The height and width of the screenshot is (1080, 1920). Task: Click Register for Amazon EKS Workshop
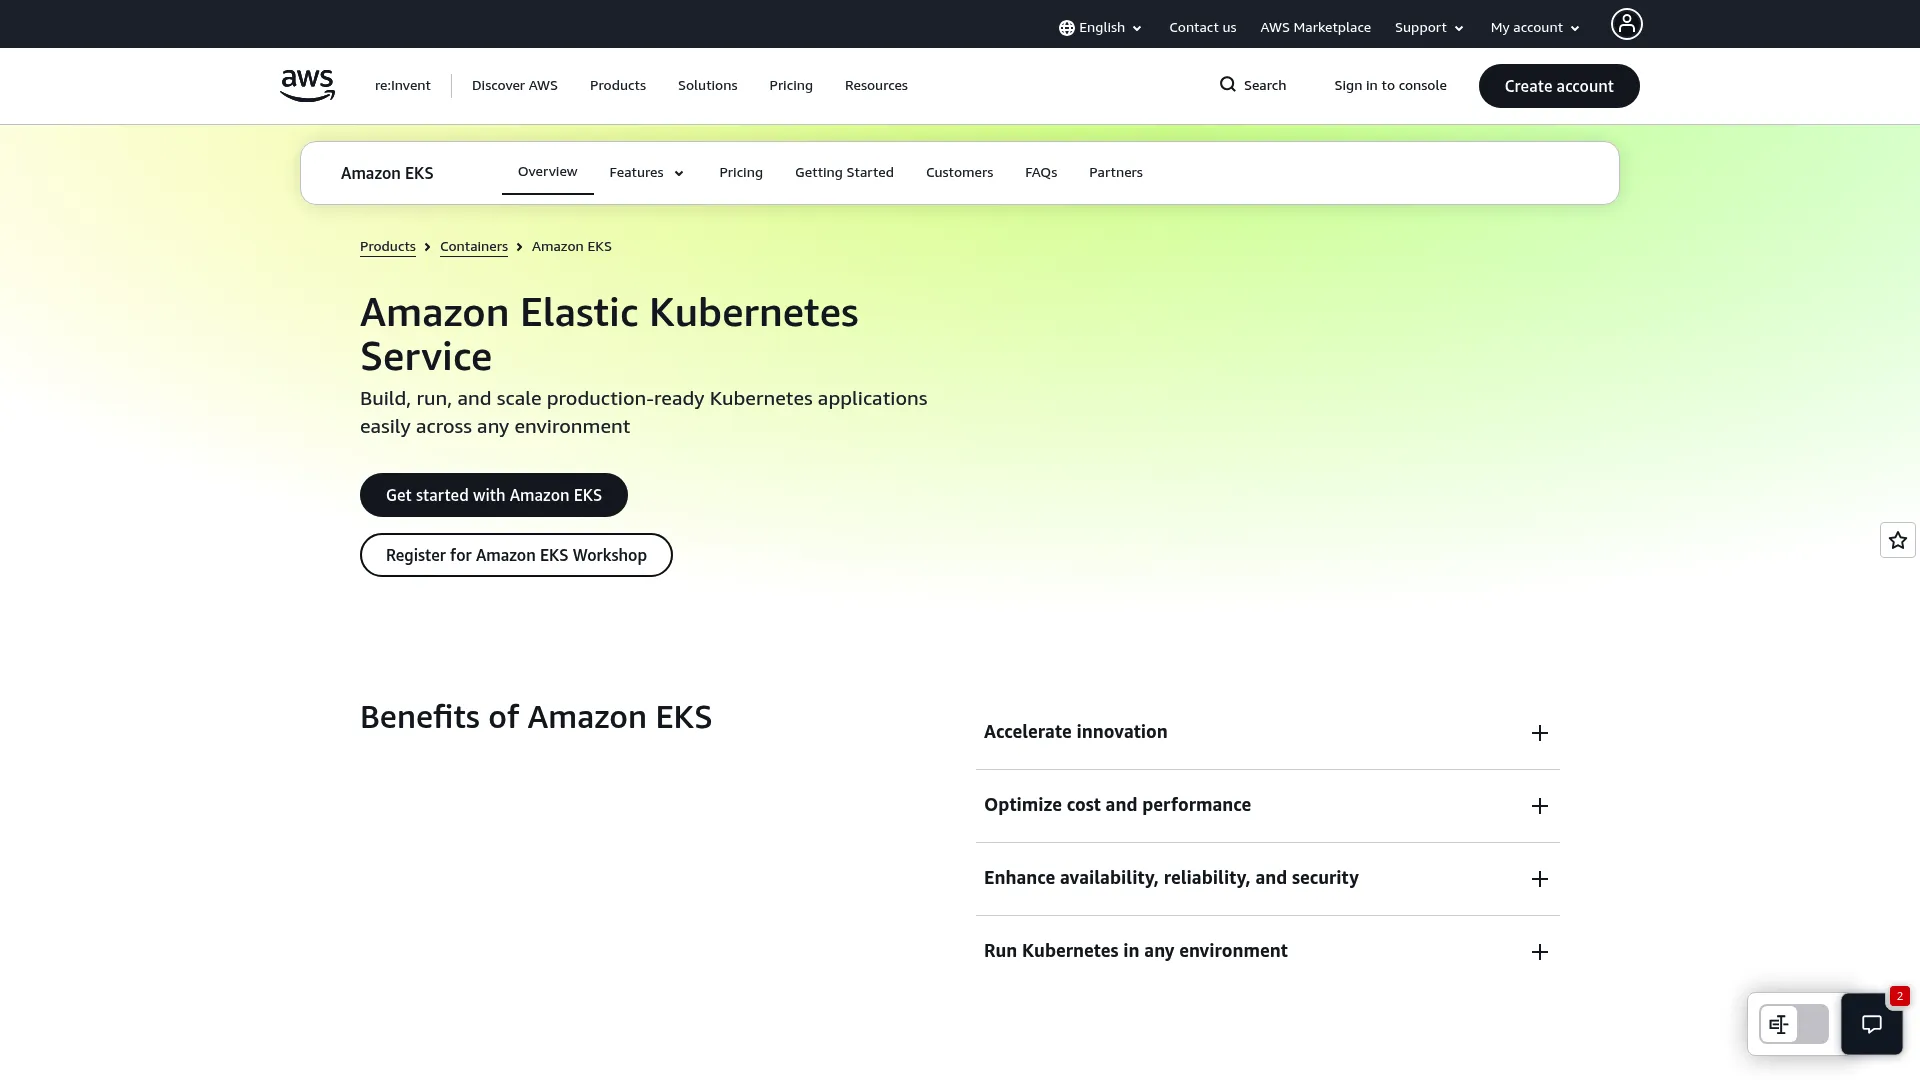click(x=516, y=555)
